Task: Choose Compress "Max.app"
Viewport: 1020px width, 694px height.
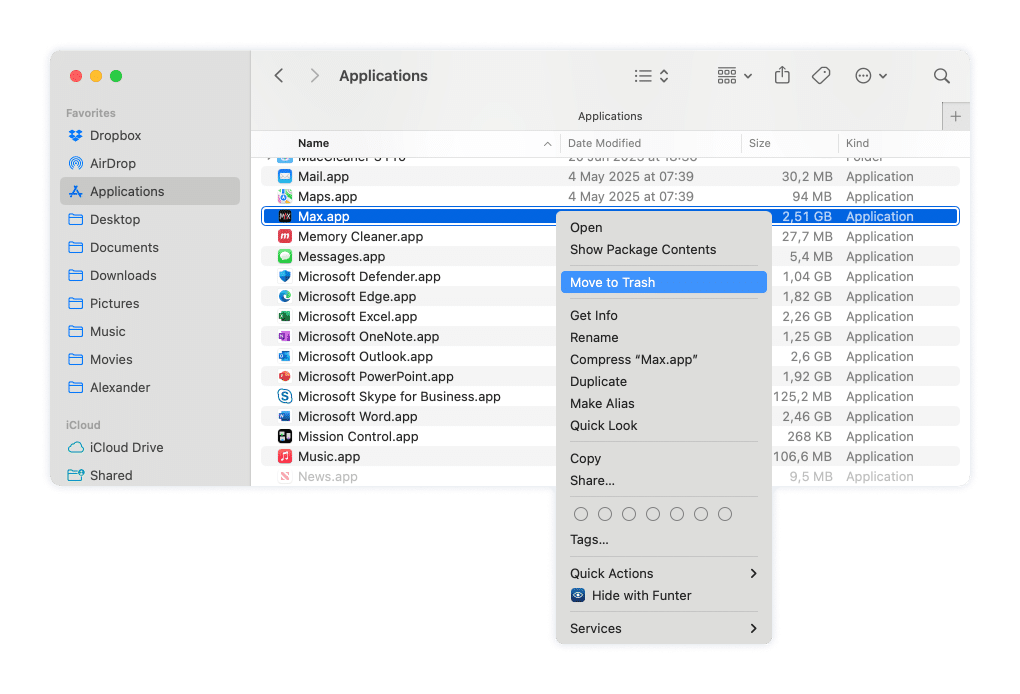Action: click(x=664, y=360)
